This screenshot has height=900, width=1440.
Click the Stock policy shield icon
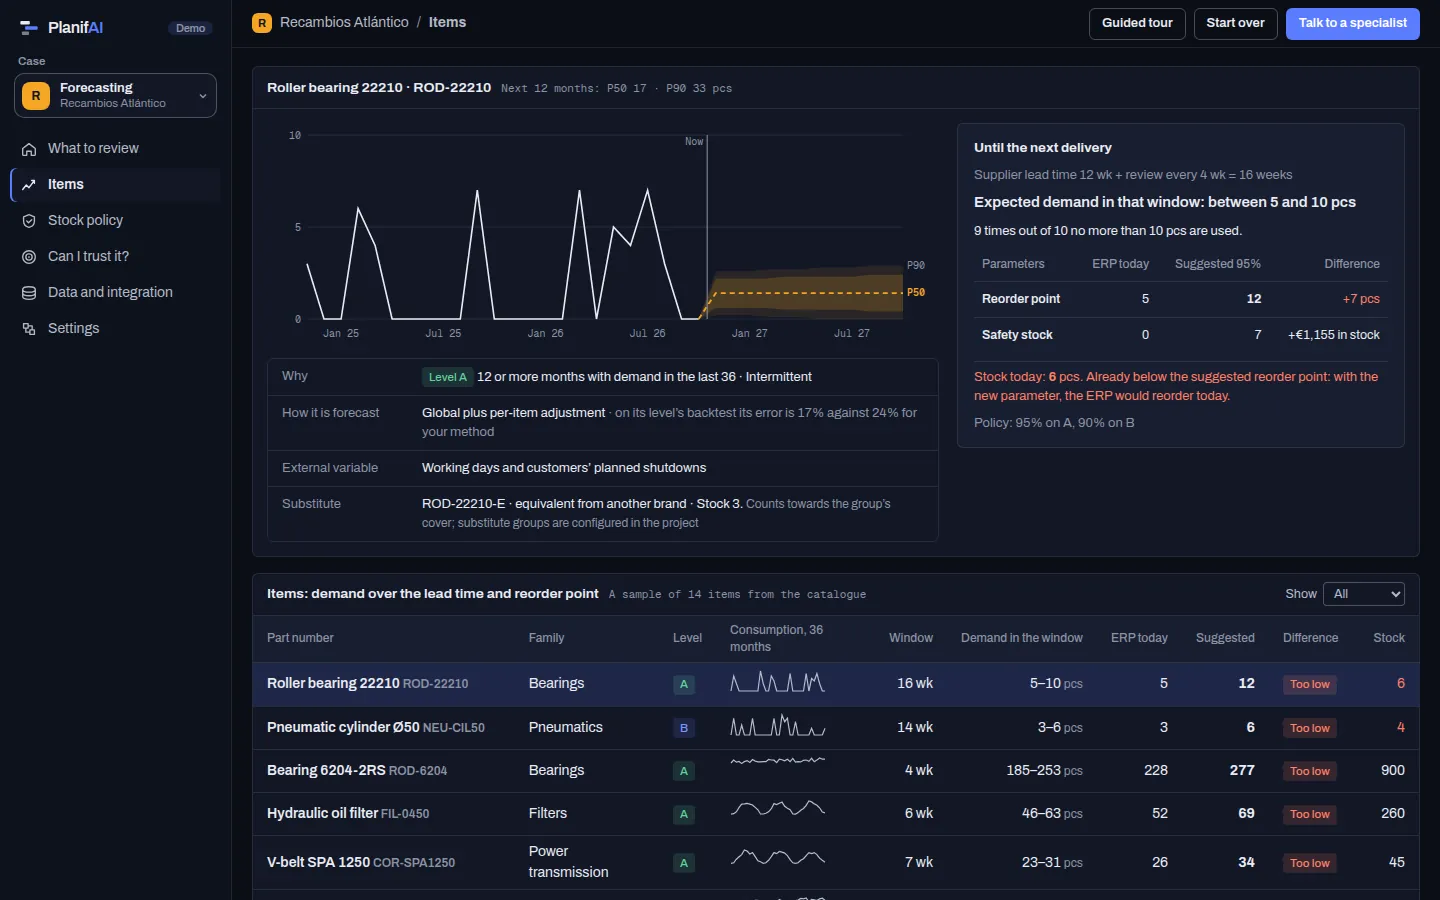point(29,221)
